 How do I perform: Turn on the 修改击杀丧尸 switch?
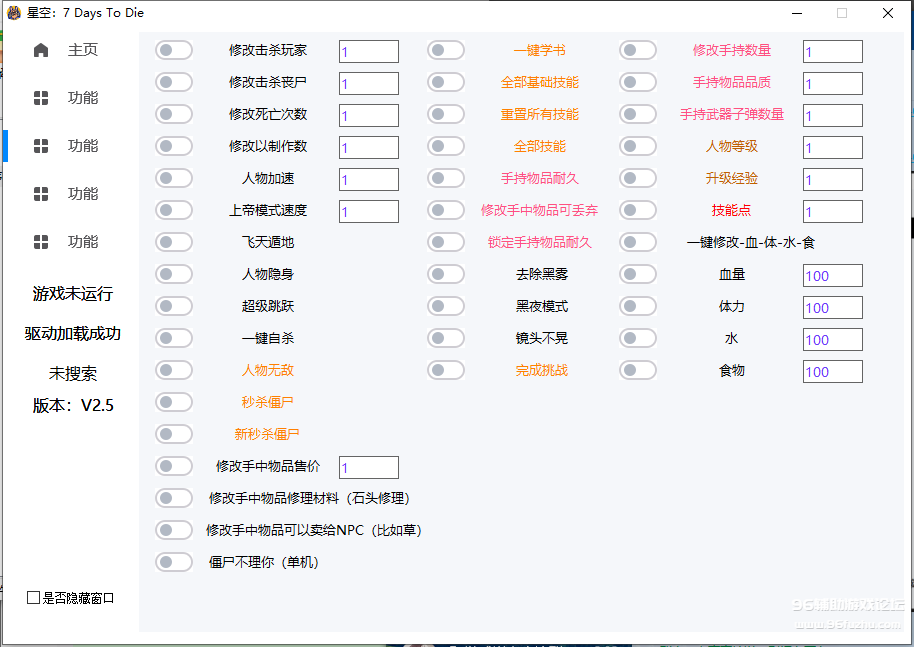174,82
